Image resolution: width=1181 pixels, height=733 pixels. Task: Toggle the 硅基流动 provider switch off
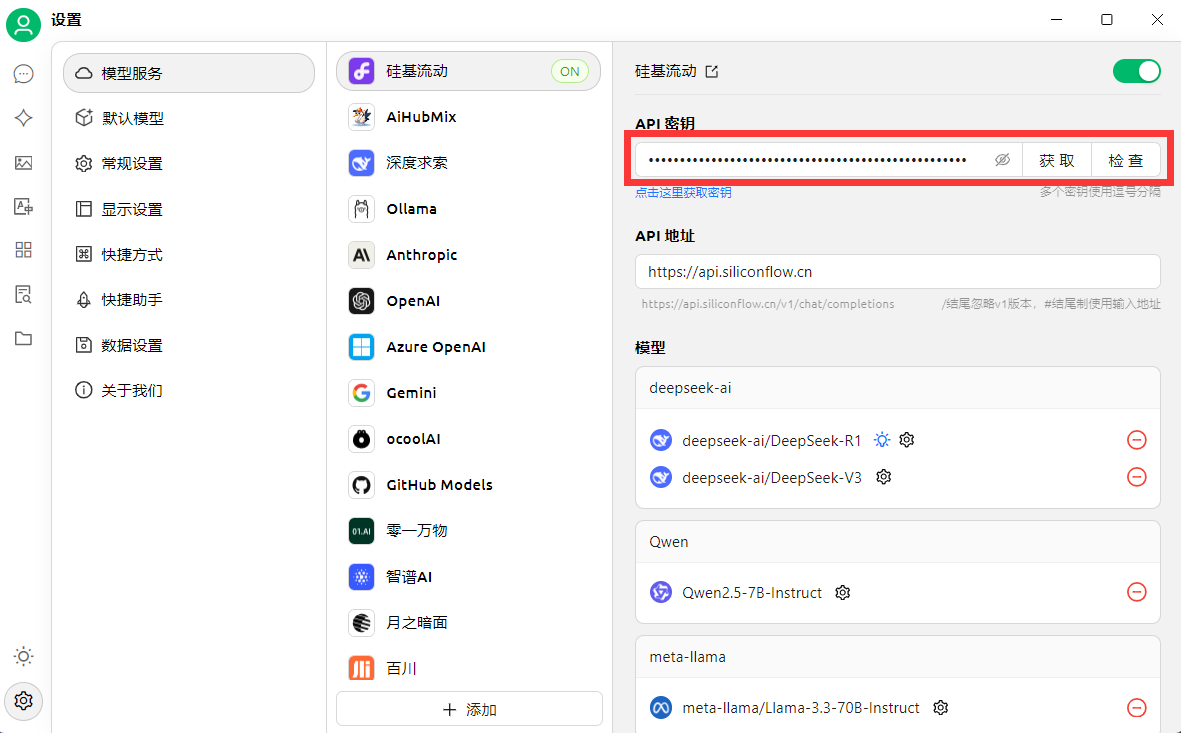pyautogui.click(x=1137, y=72)
